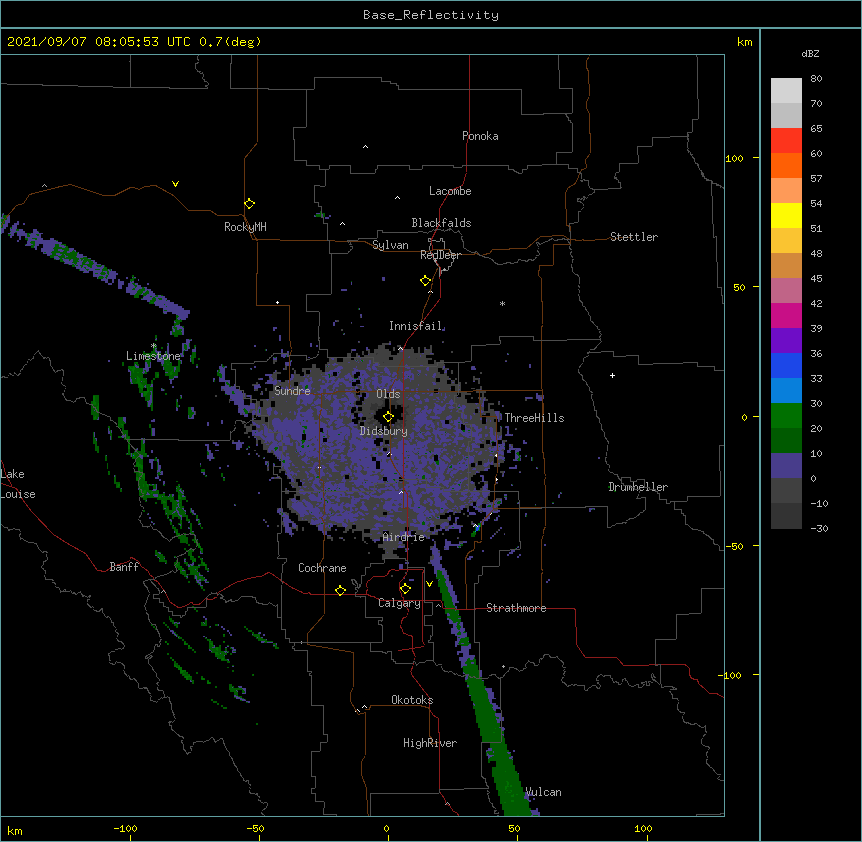Click the Olds town label
This screenshot has width=862, height=842.
tap(388, 394)
